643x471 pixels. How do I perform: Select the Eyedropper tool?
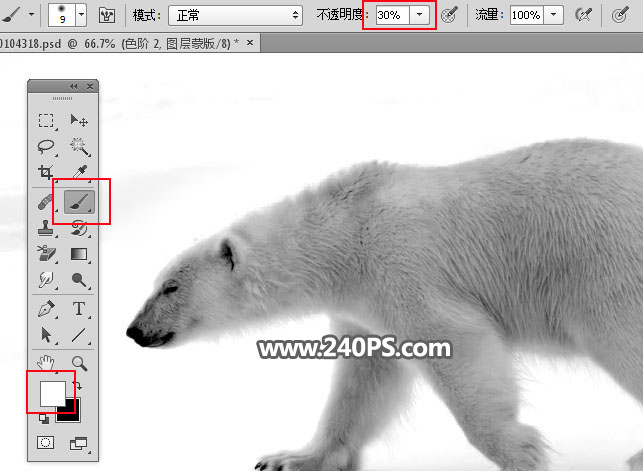click(x=78, y=173)
